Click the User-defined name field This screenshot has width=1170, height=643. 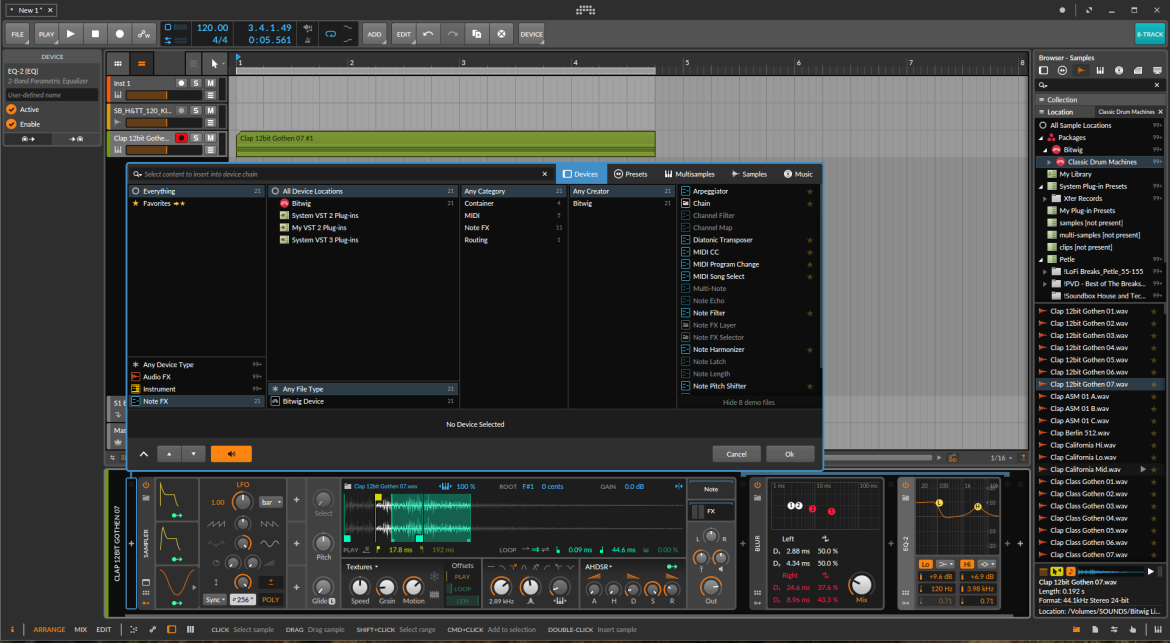click(51, 95)
